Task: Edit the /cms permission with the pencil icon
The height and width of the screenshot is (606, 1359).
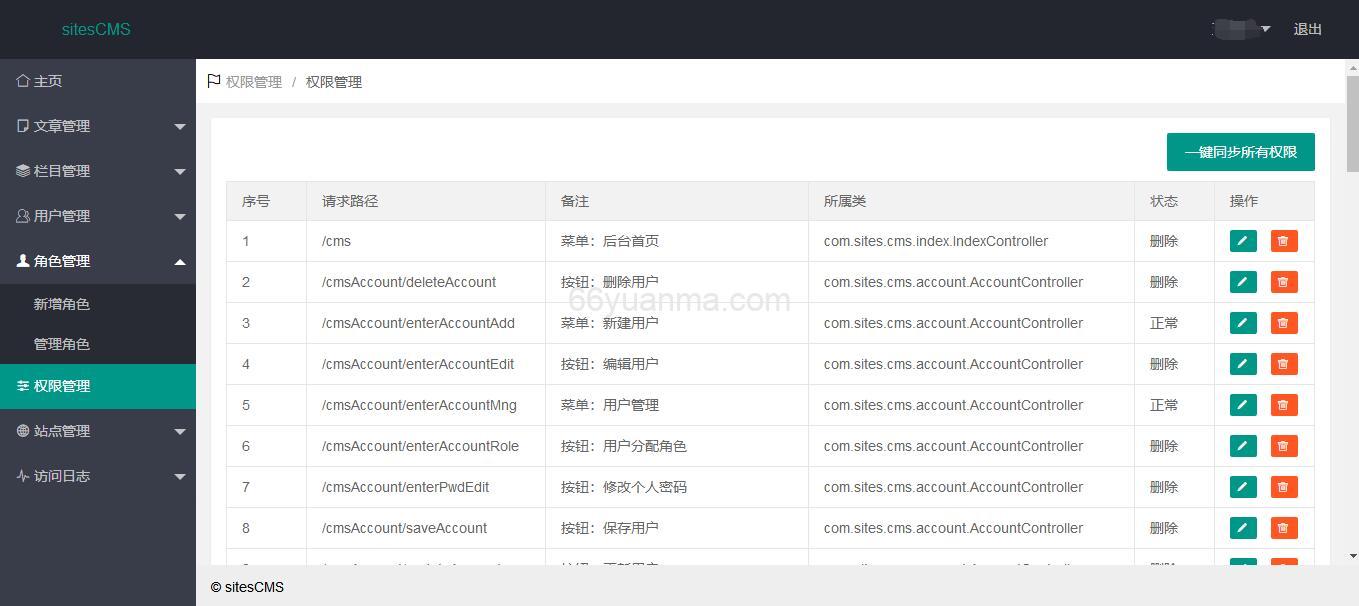Action: 1242,241
